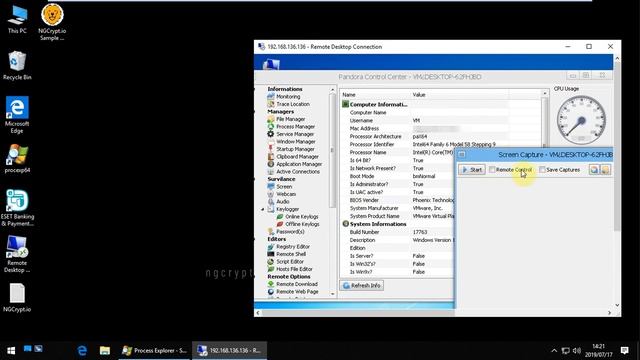Viewport: 640px width, 360px height.
Task: Enable the Remote Control checkbox
Action: (492, 169)
